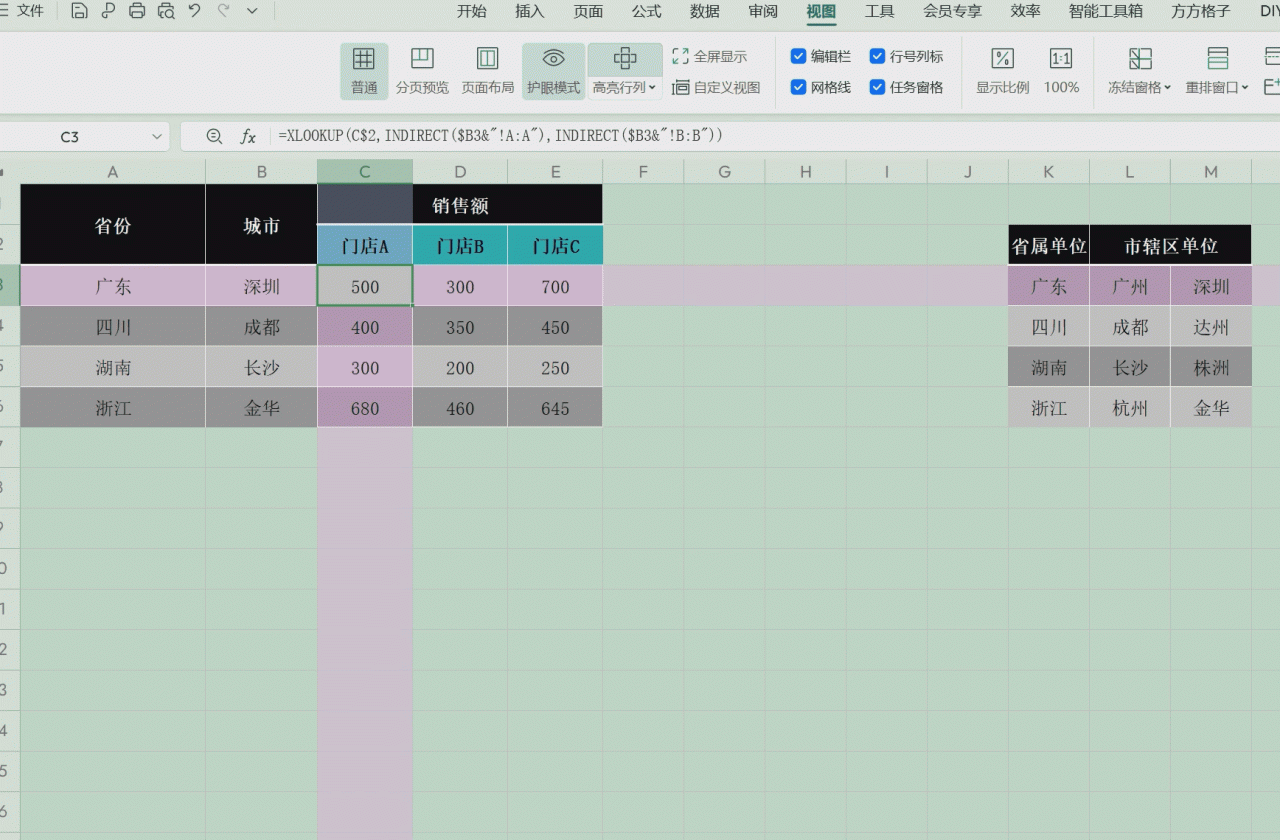The height and width of the screenshot is (840, 1280).
Task: Expand the 高亮行列 dropdown arrow
Action: pyautogui.click(x=652, y=88)
